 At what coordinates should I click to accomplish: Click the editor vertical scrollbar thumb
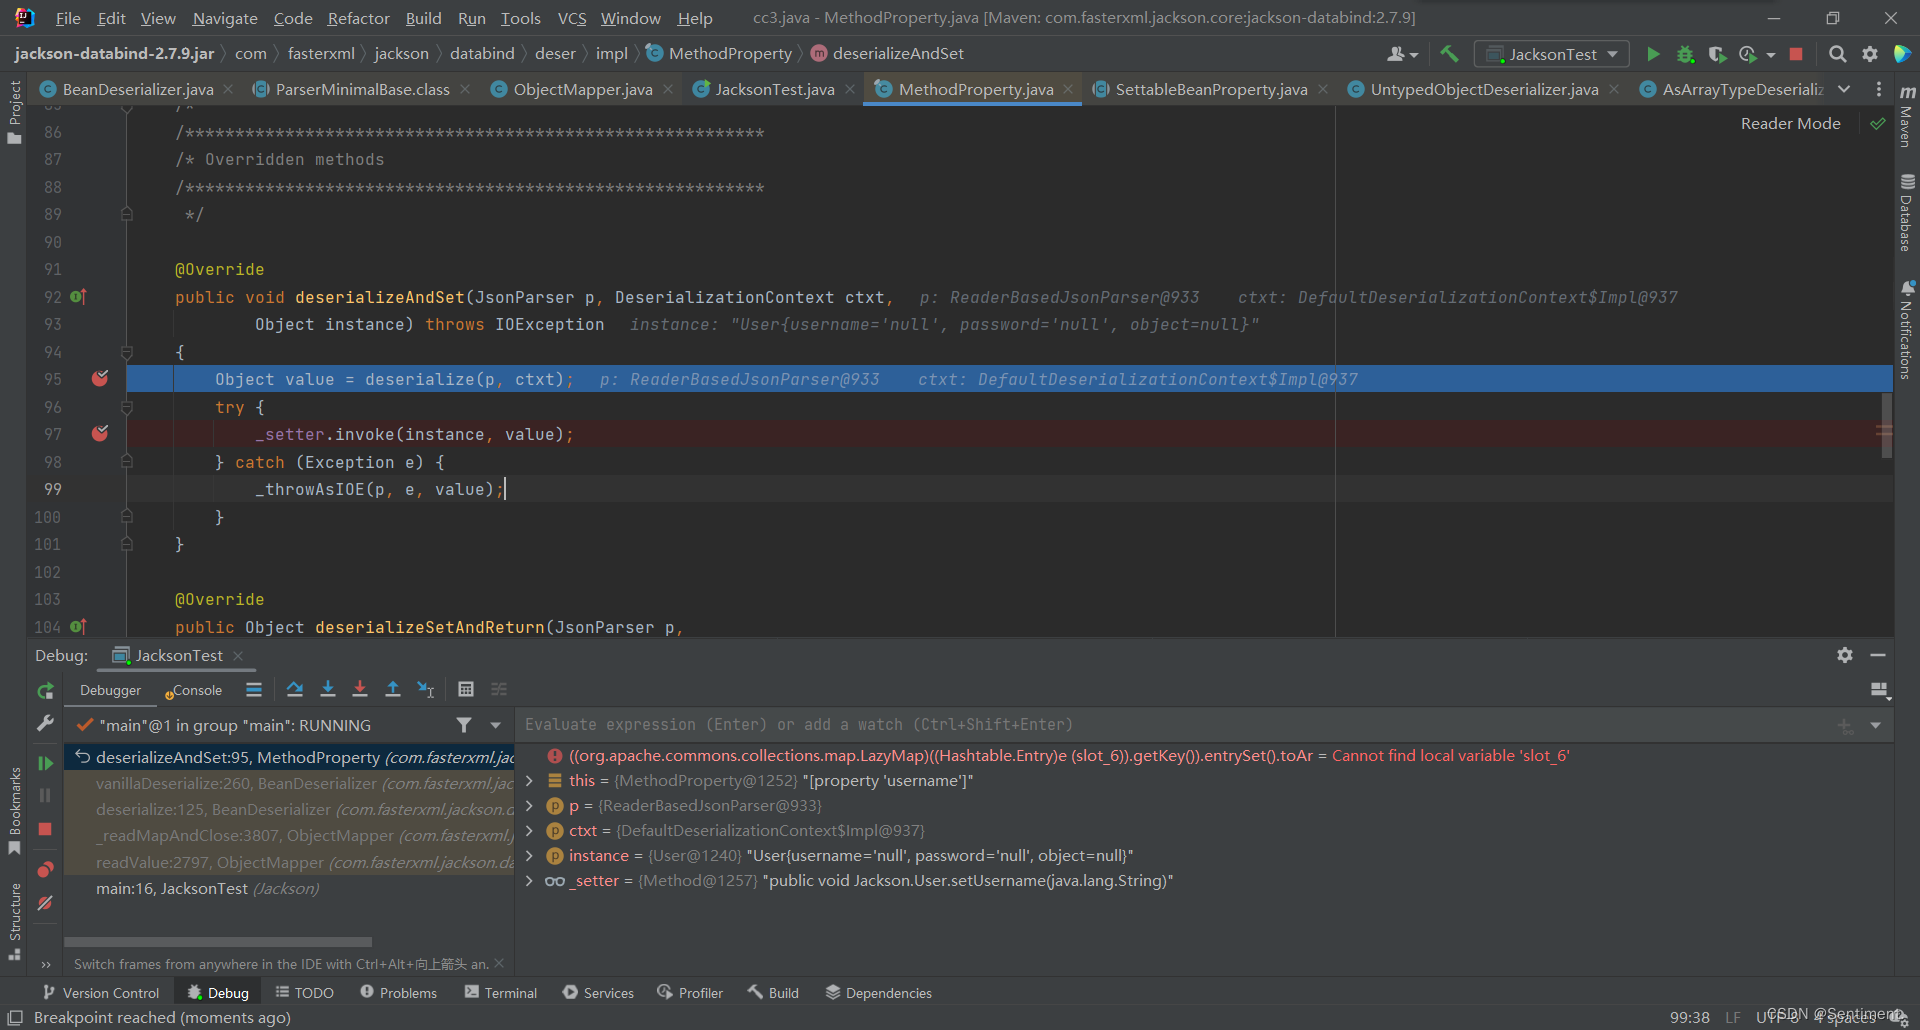pos(1888,425)
